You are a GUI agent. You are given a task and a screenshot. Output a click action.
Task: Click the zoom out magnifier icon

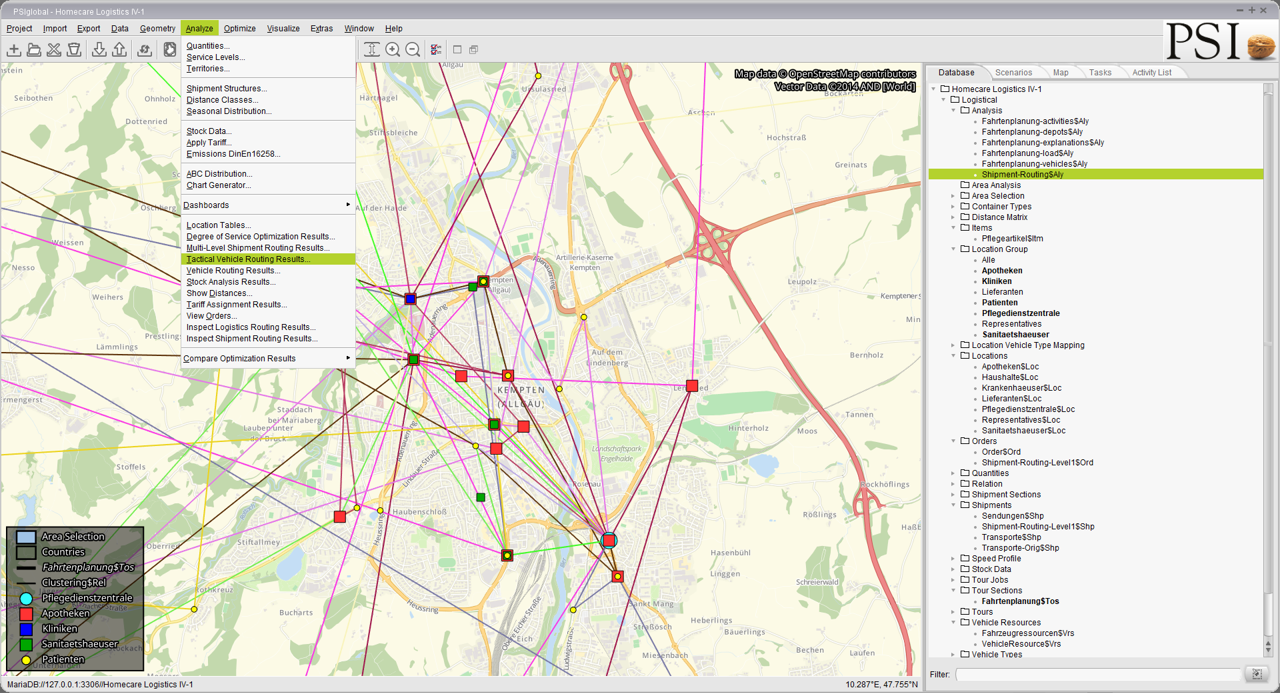(412, 50)
